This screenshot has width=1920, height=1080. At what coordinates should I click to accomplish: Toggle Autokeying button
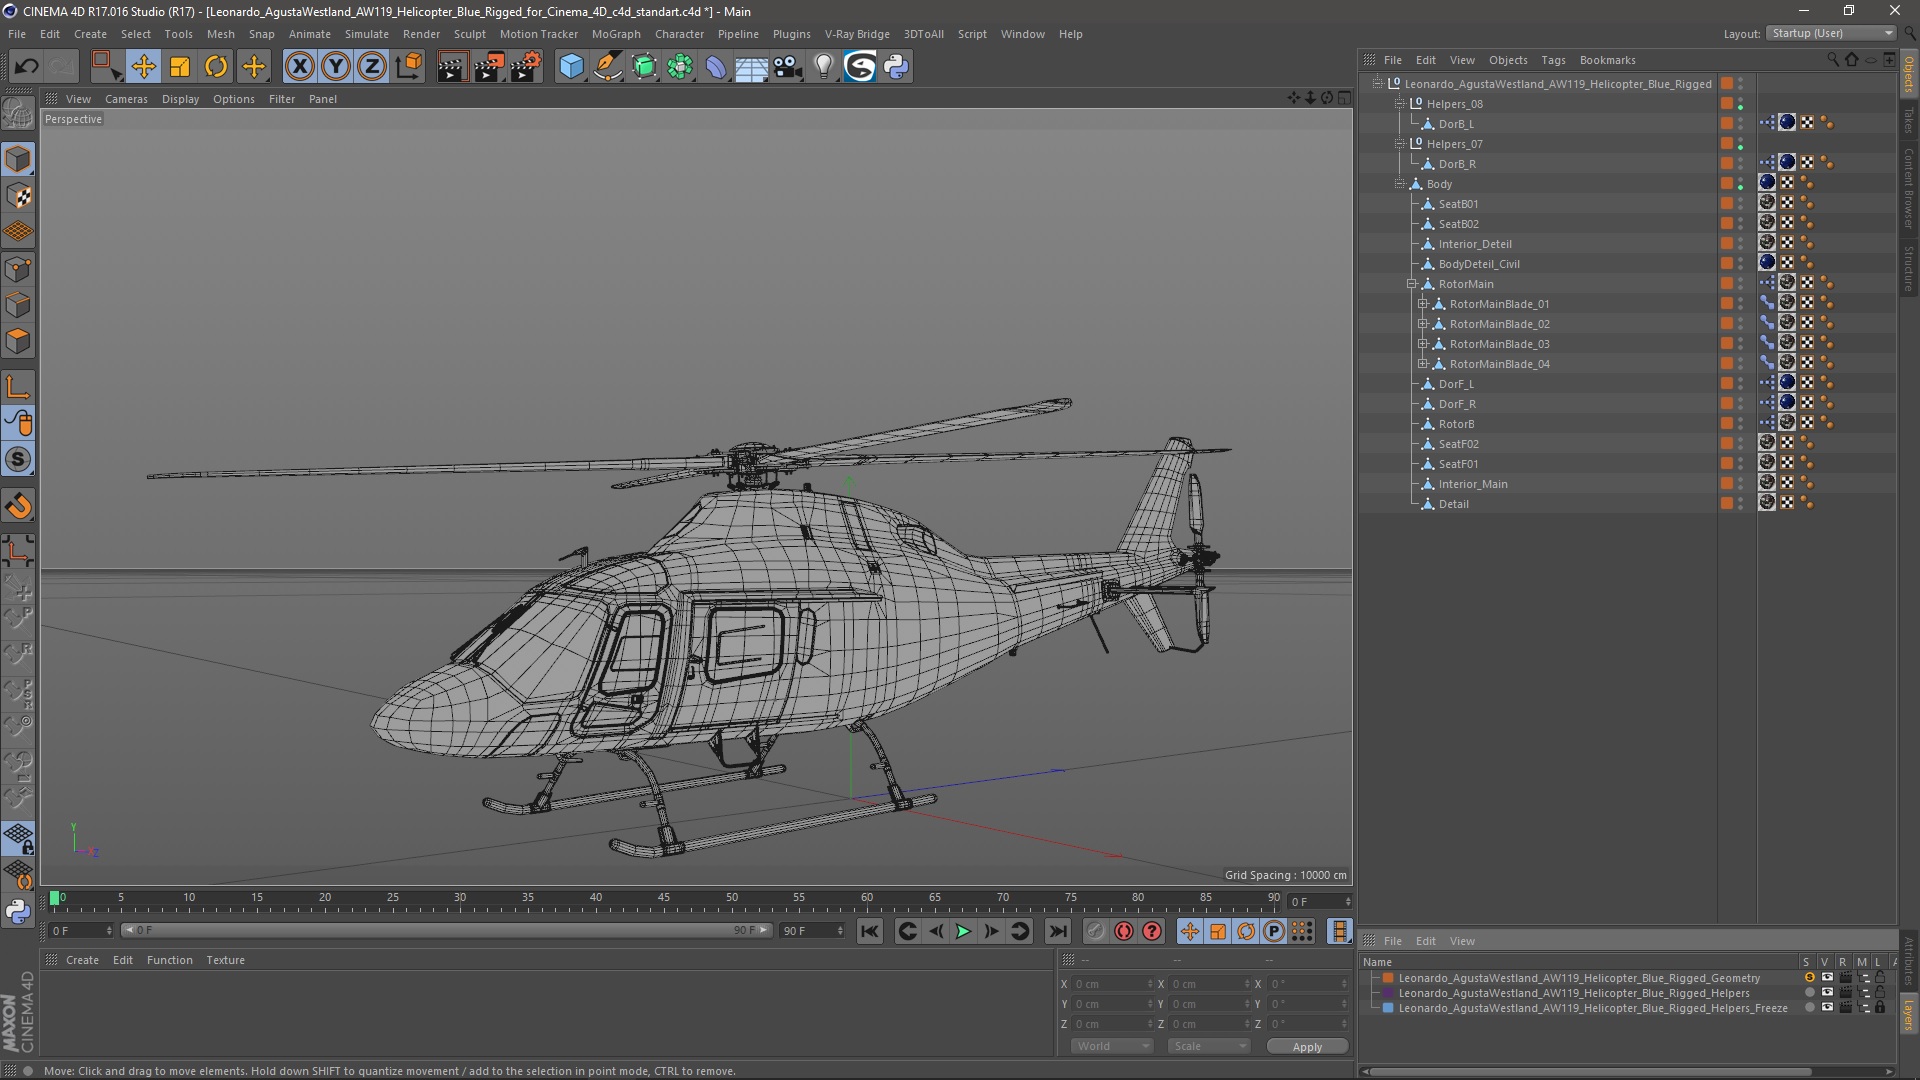pos(1124,931)
